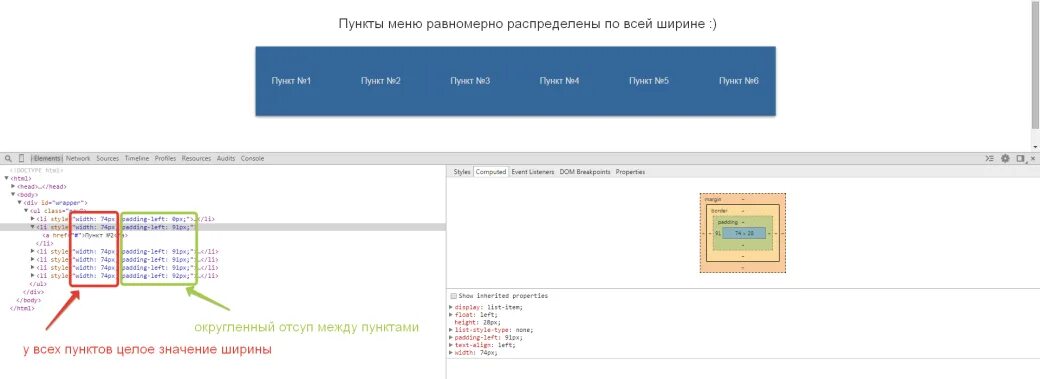The image size is (1040, 379).
Task: Enable Show inherited properties checkbox
Action: coord(454,296)
